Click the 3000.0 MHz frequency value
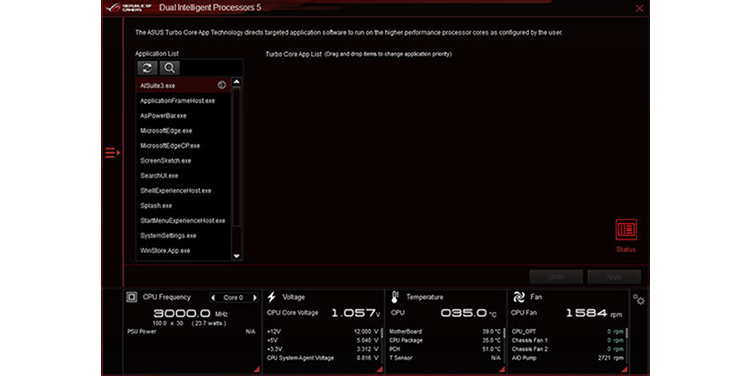750x376 pixels. pos(190,314)
